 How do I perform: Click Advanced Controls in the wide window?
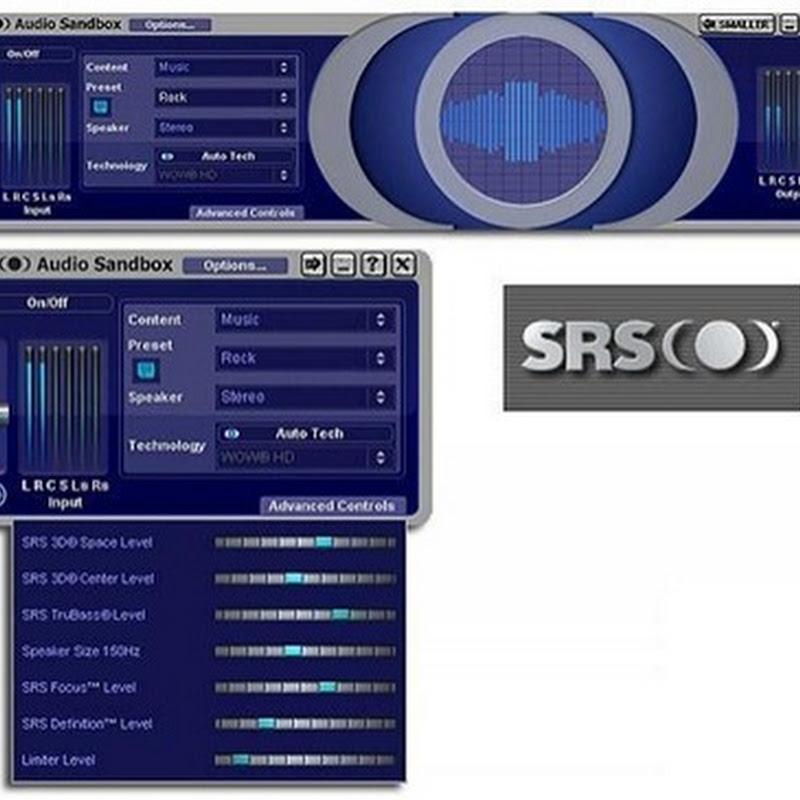click(246, 213)
